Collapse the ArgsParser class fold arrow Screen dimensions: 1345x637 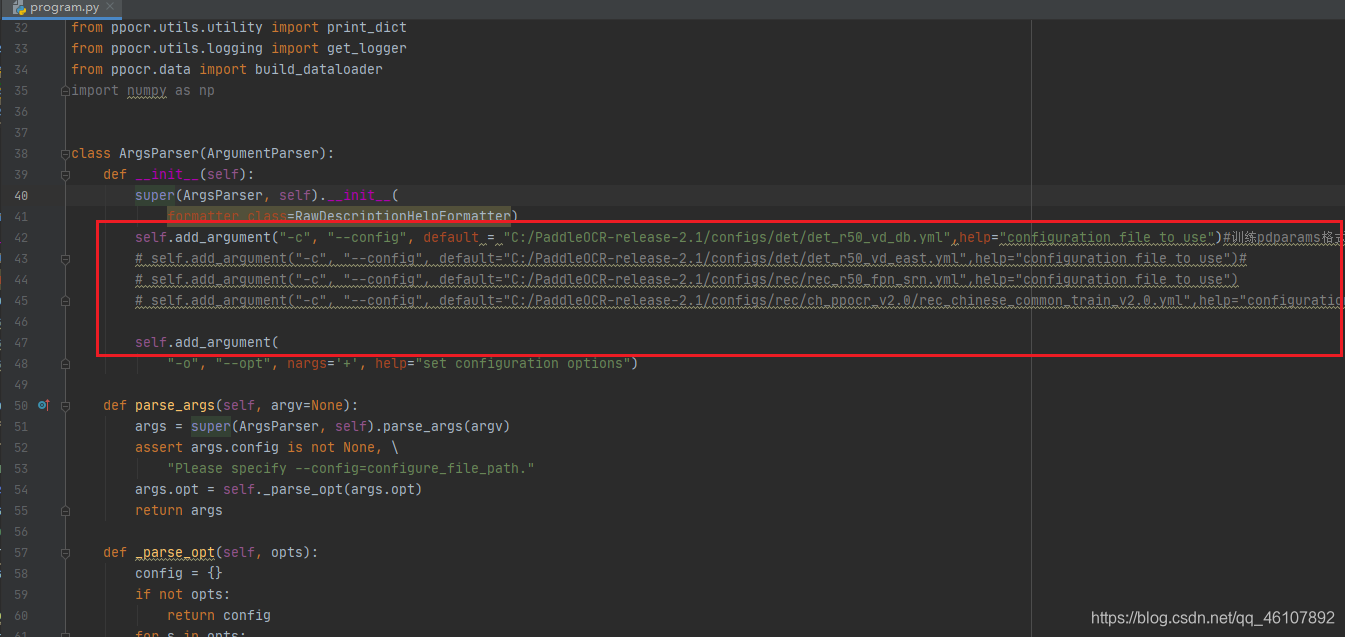[x=64, y=153]
